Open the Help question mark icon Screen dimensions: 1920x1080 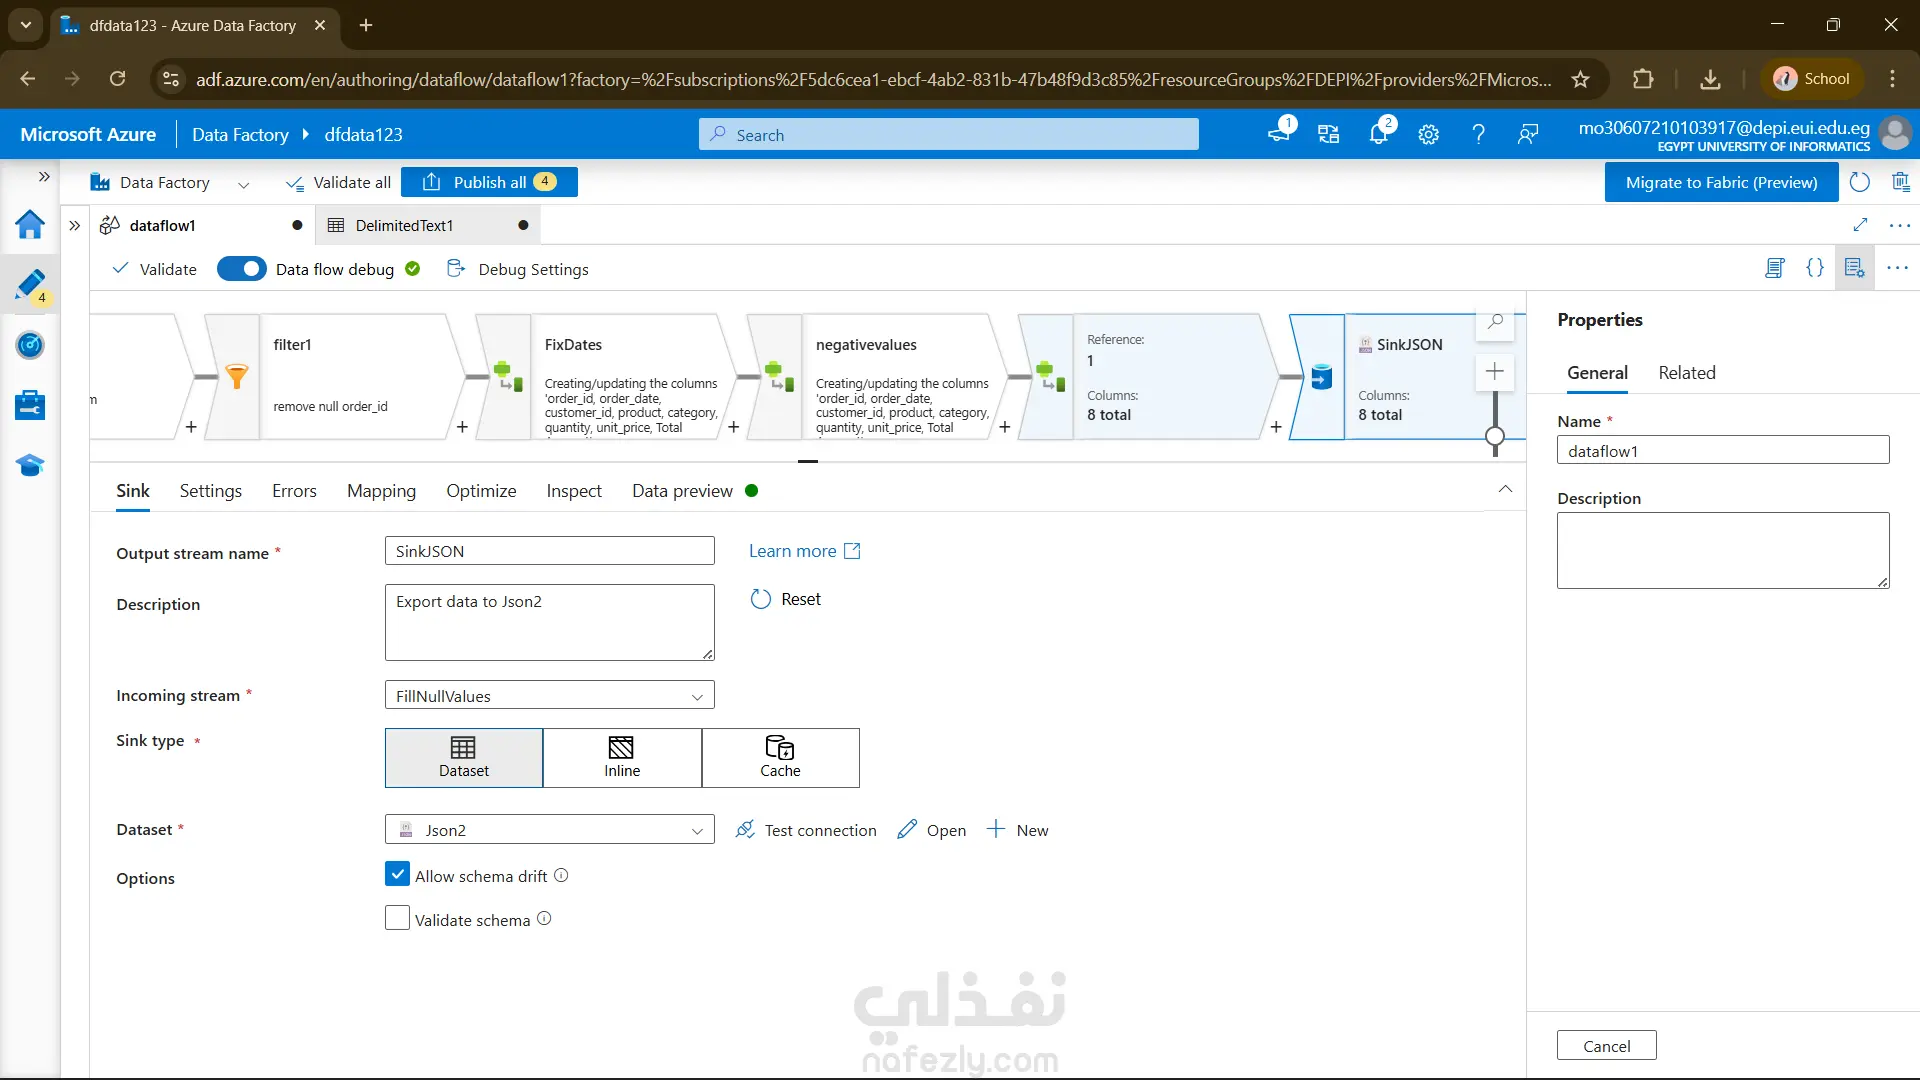pyautogui.click(x=1478, y=134)
